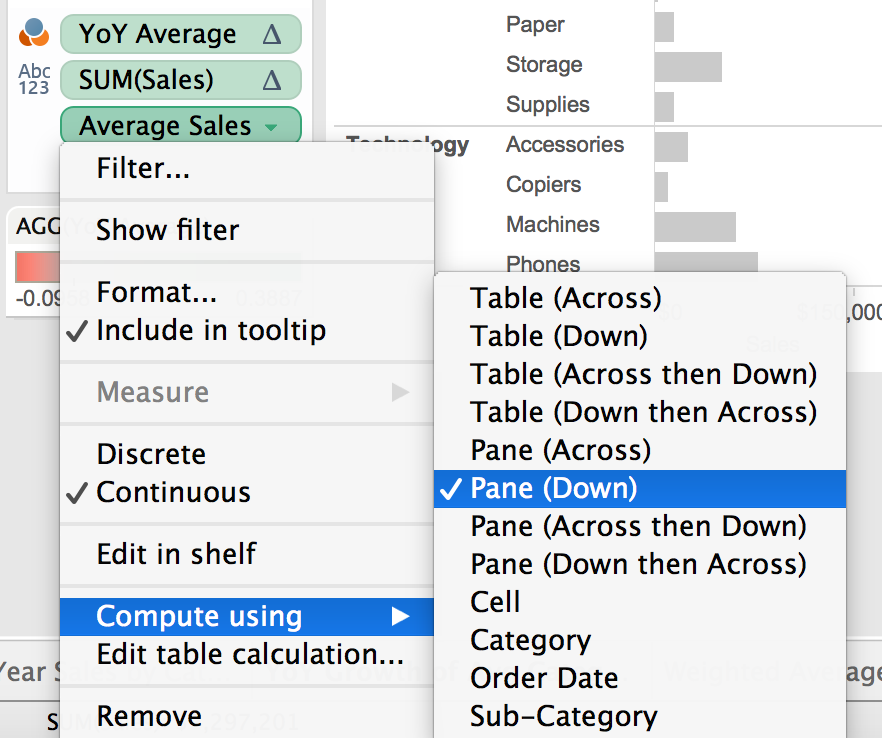Choose Table (Across) compute option

566,298
